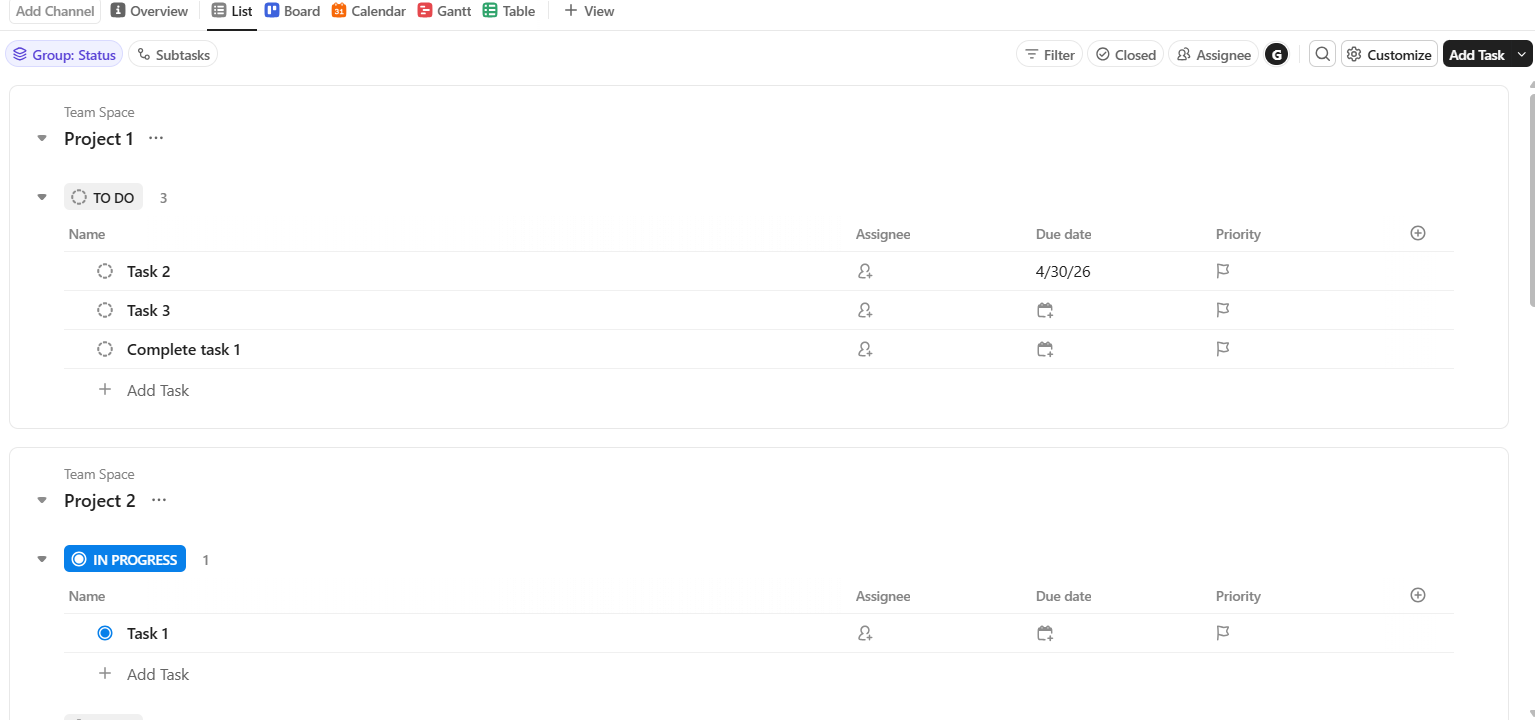Click Team Space label above Project 1
Viewport: 1535px width, 720px height.
pyautogui.click(x=99, y=112)
